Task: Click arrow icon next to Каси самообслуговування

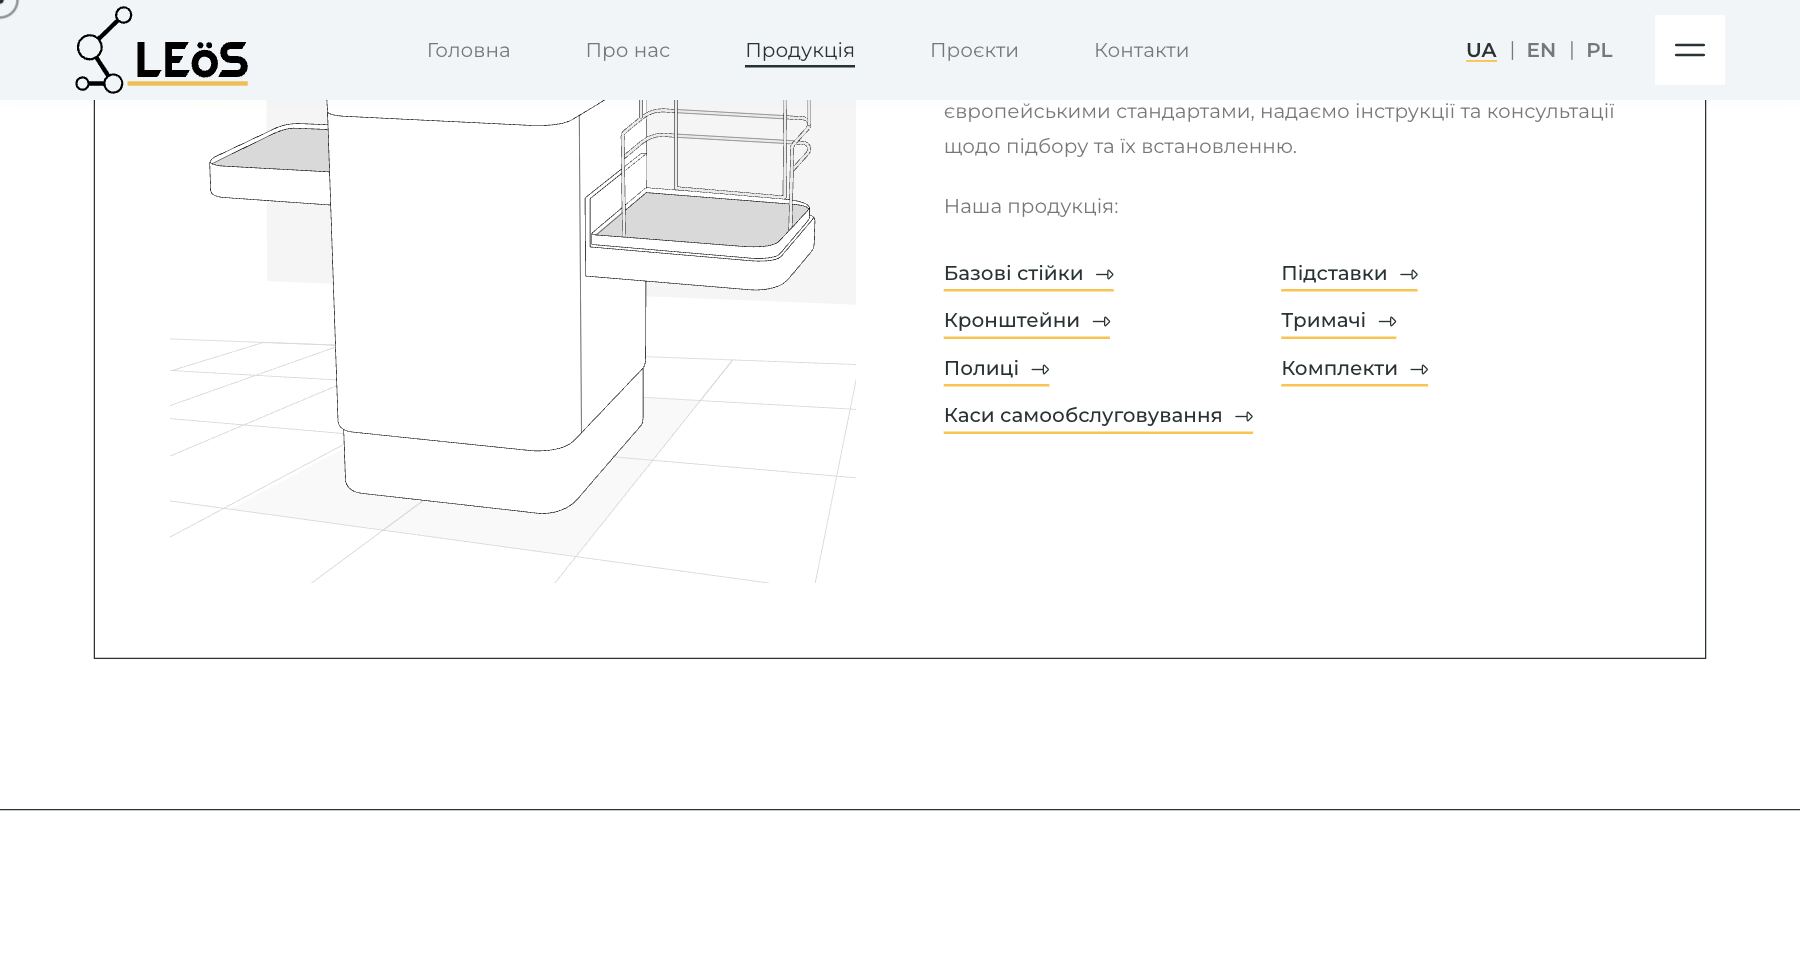Action: [1244, 417]
